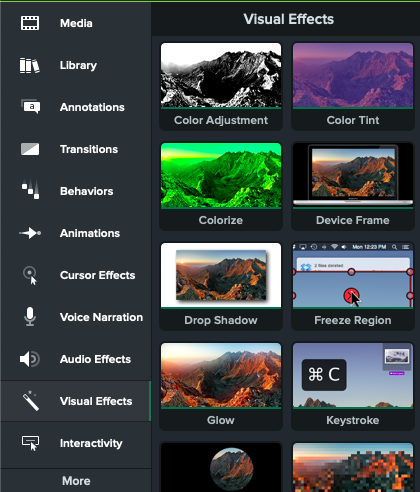
Task: Choose the Colorize effect thumbnail
Action: [221, 175]
